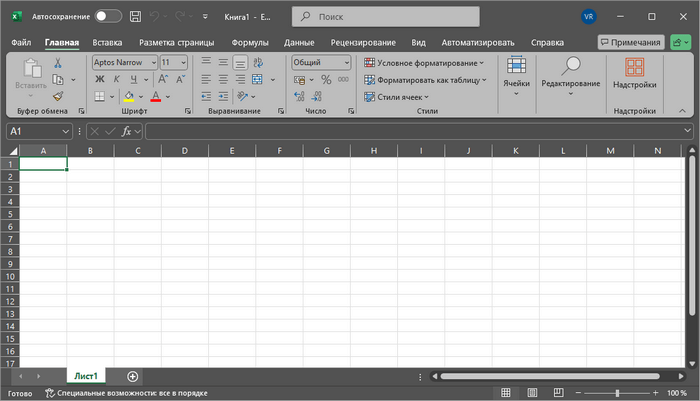Expand the Условное форматирование menu
Viewport: 700px width, 401px height.
pos(424,62)
